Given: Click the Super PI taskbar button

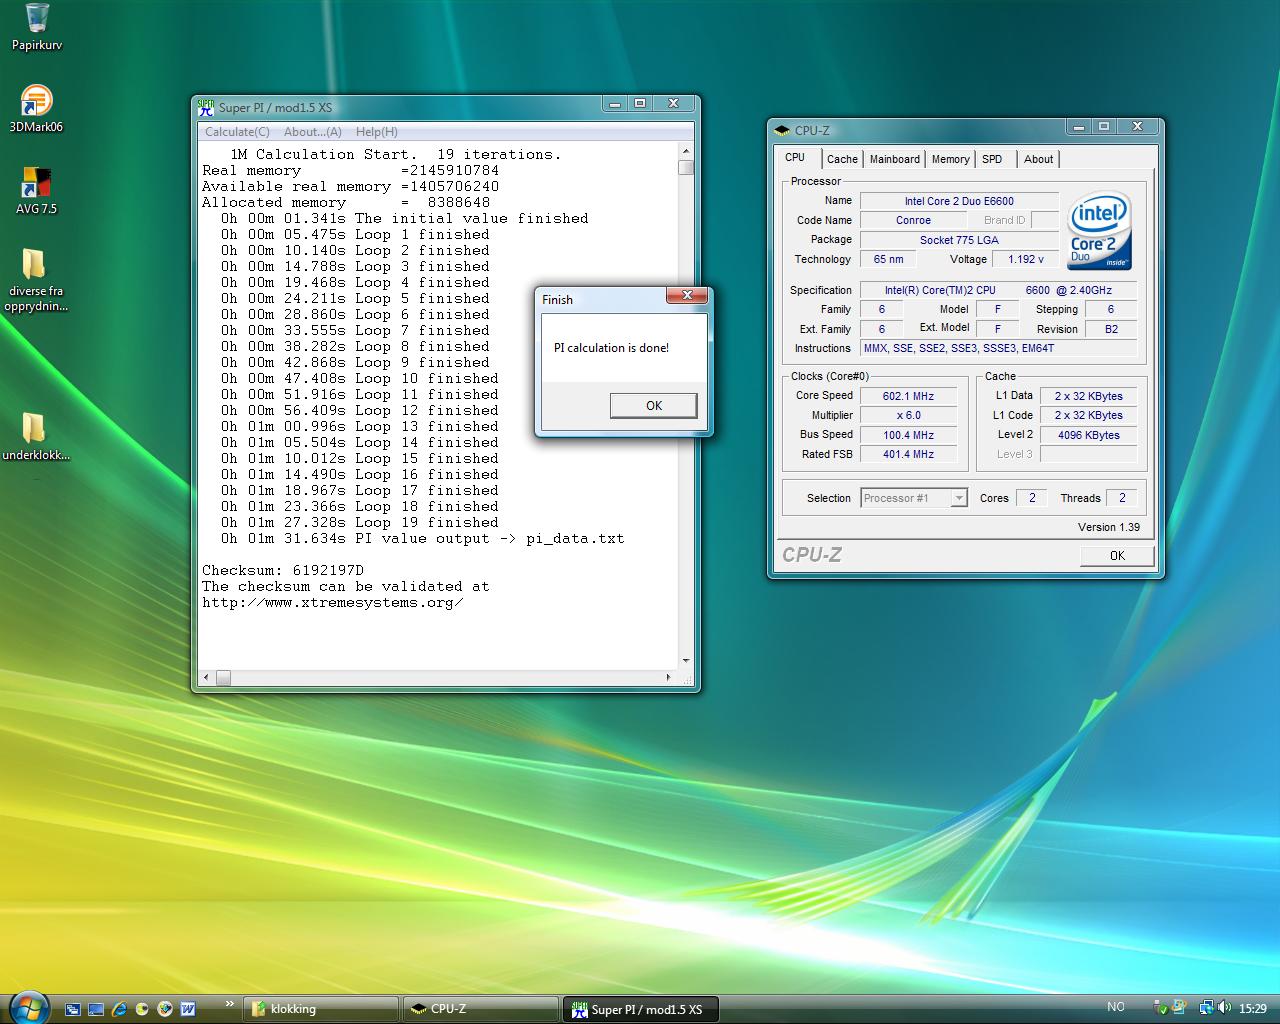Looking at the screenshot, I should [x=641, y=1009].
